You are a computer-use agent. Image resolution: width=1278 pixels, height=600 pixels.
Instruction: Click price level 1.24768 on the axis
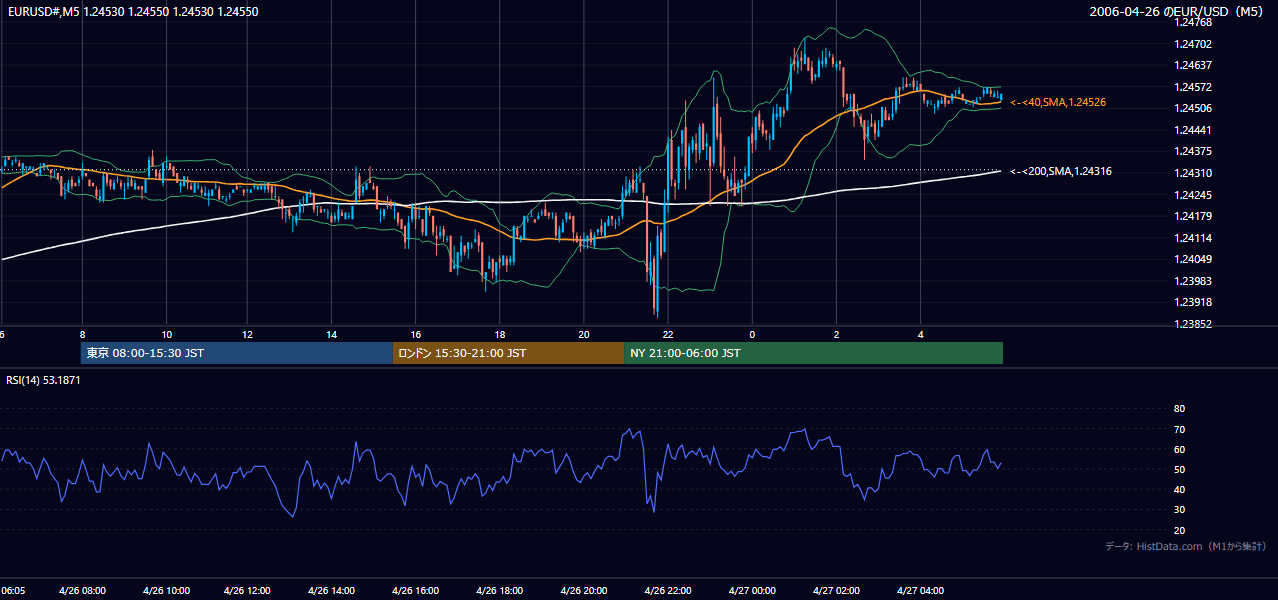pos(1191,22)
